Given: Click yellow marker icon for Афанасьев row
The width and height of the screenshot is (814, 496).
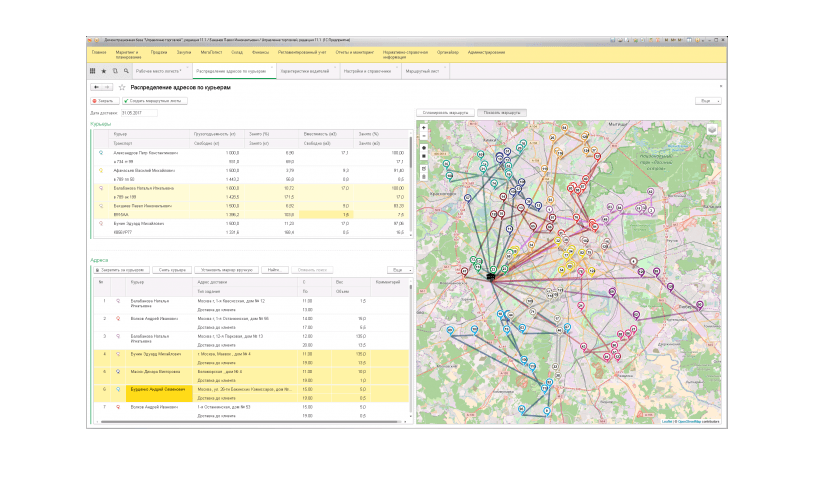Looking at the screenshot, I should pyautogui.click(x=101, y=170).
